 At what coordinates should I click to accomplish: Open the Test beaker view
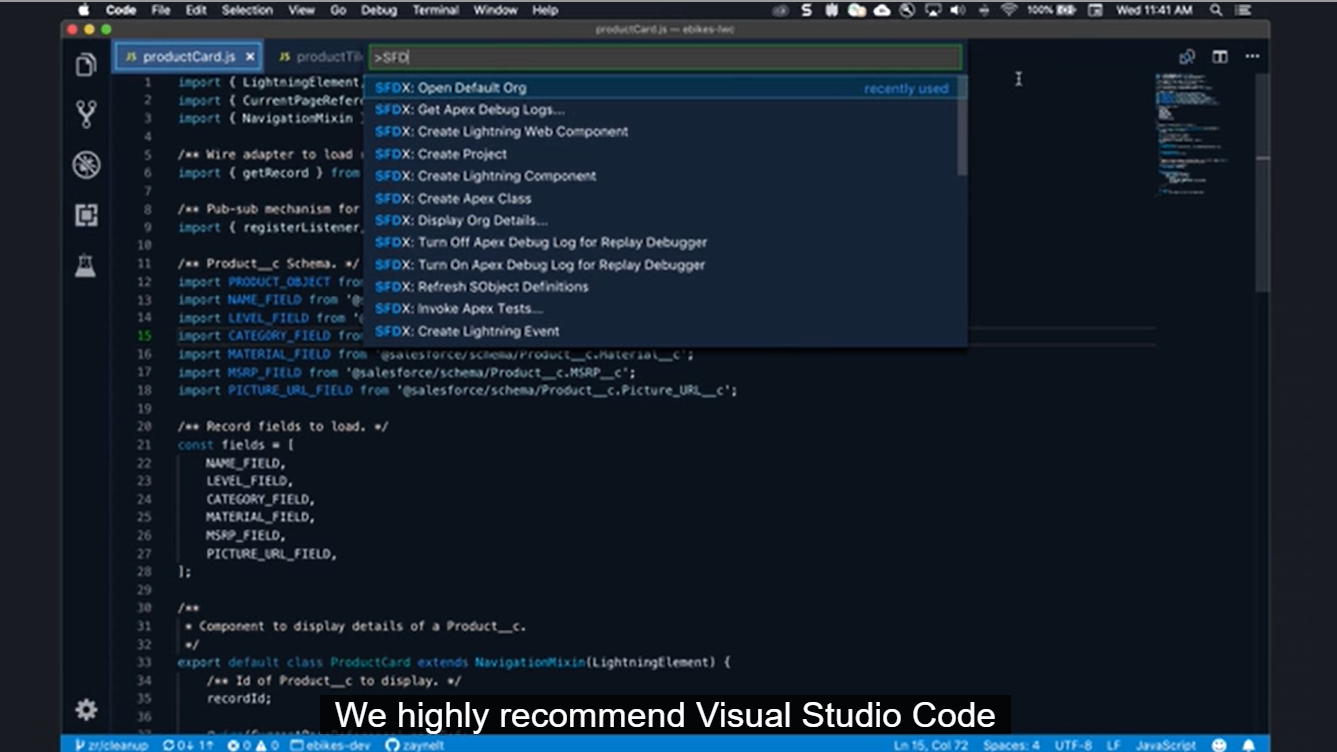pyautogui.click(x=86, y=266)
